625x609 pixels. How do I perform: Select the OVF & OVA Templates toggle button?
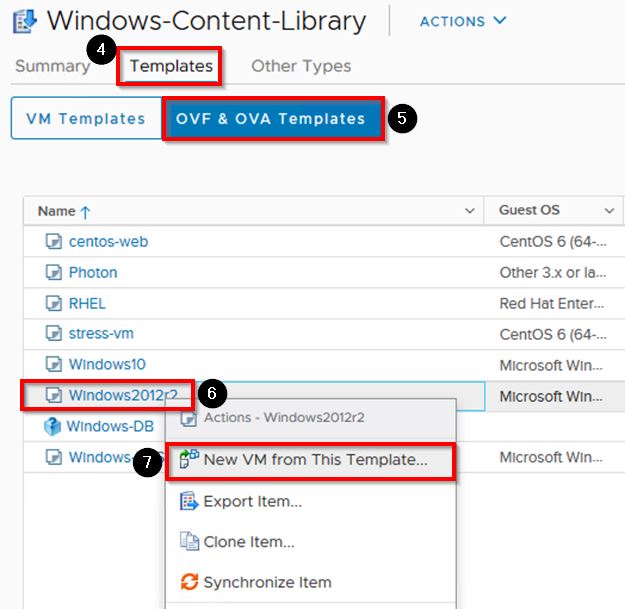point(271,118)
